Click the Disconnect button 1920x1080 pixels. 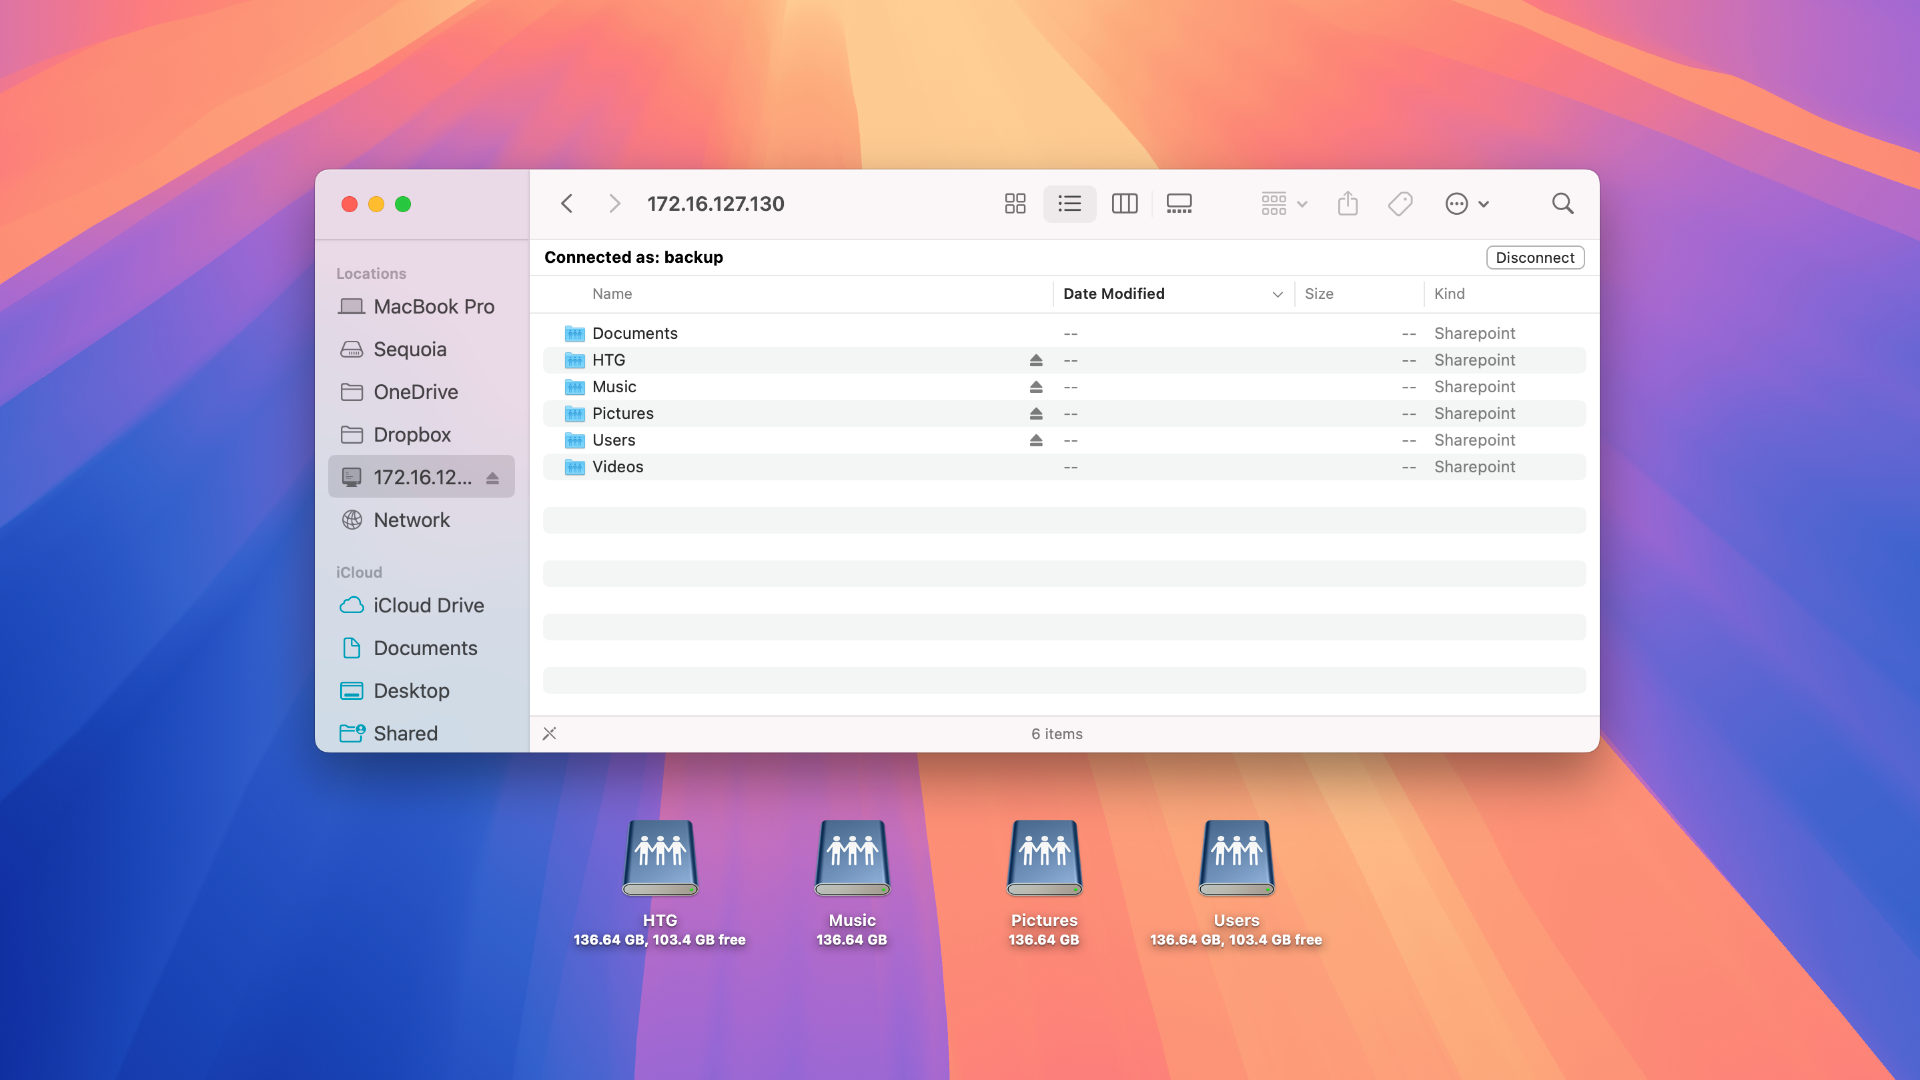coord(1534,257)
